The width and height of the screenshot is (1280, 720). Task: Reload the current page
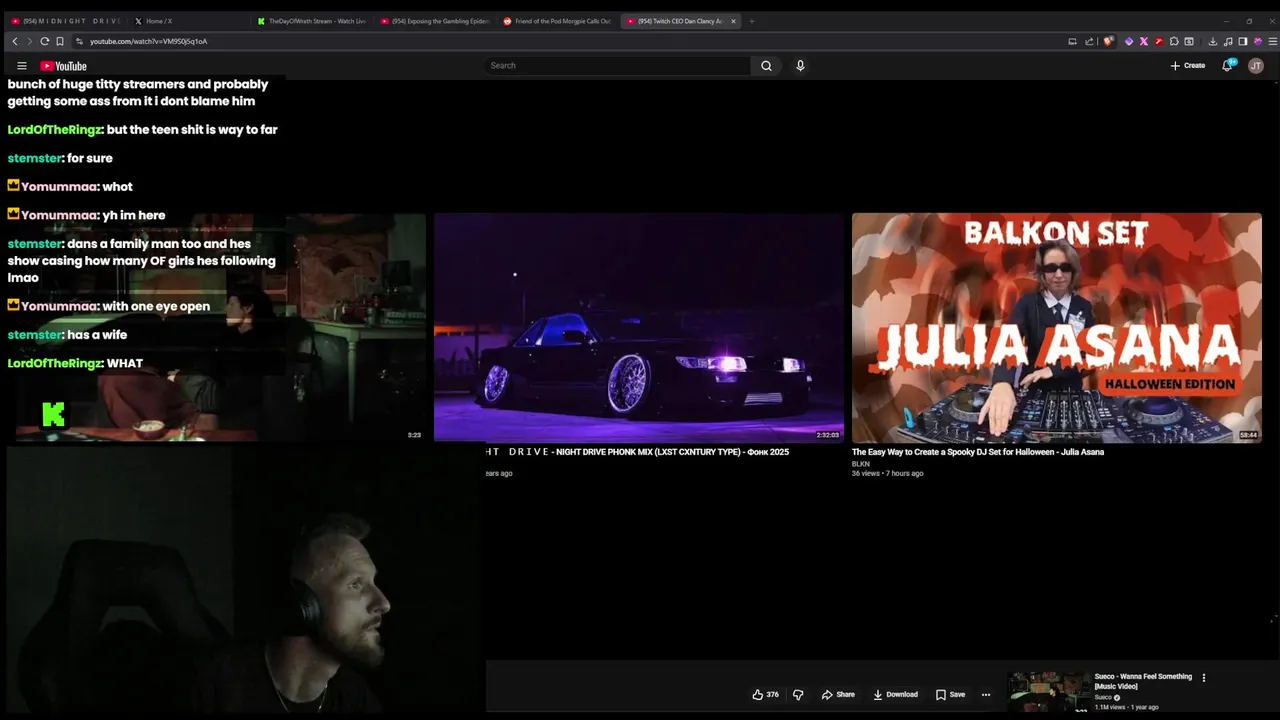(x=44, y=41)
